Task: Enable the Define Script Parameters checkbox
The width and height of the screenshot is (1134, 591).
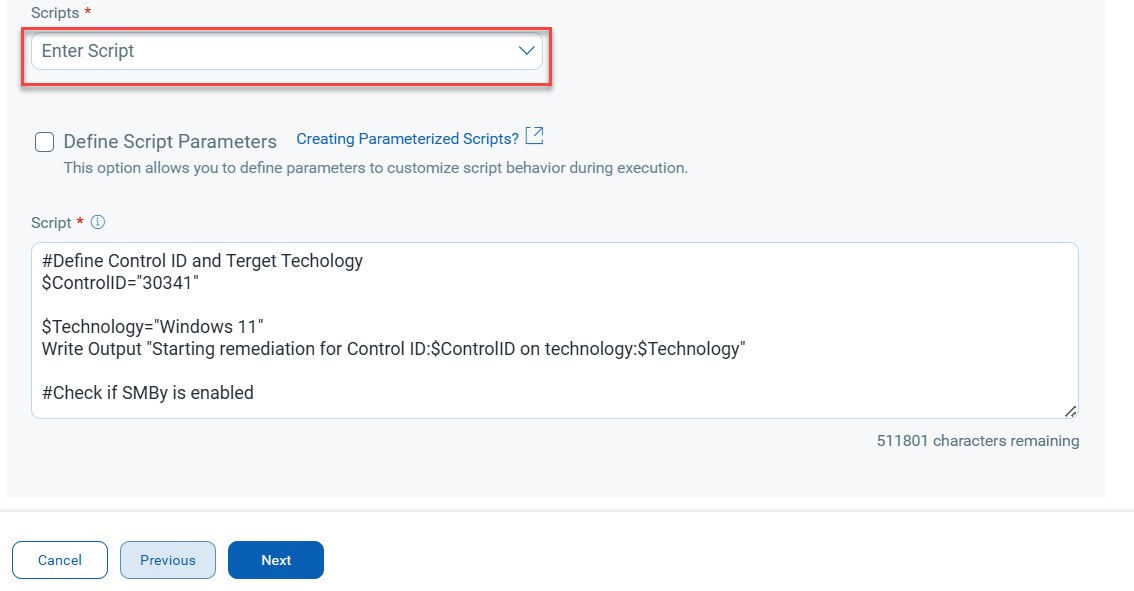Action: [x=45, y=142]
